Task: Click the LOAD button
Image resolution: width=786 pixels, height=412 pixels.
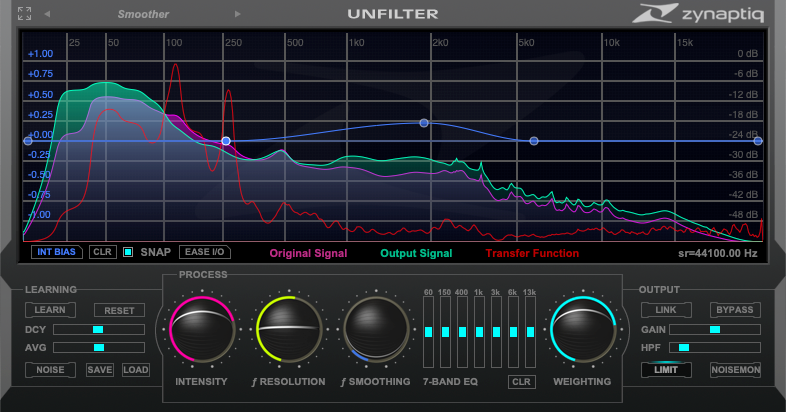Action: pyautogui.click(x=136, y=370)
